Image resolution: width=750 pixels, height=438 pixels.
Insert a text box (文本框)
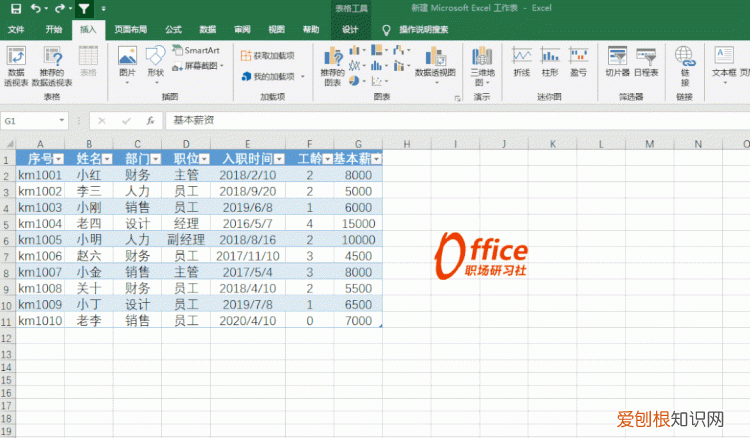pyautogui.click(x=724, y=66)
